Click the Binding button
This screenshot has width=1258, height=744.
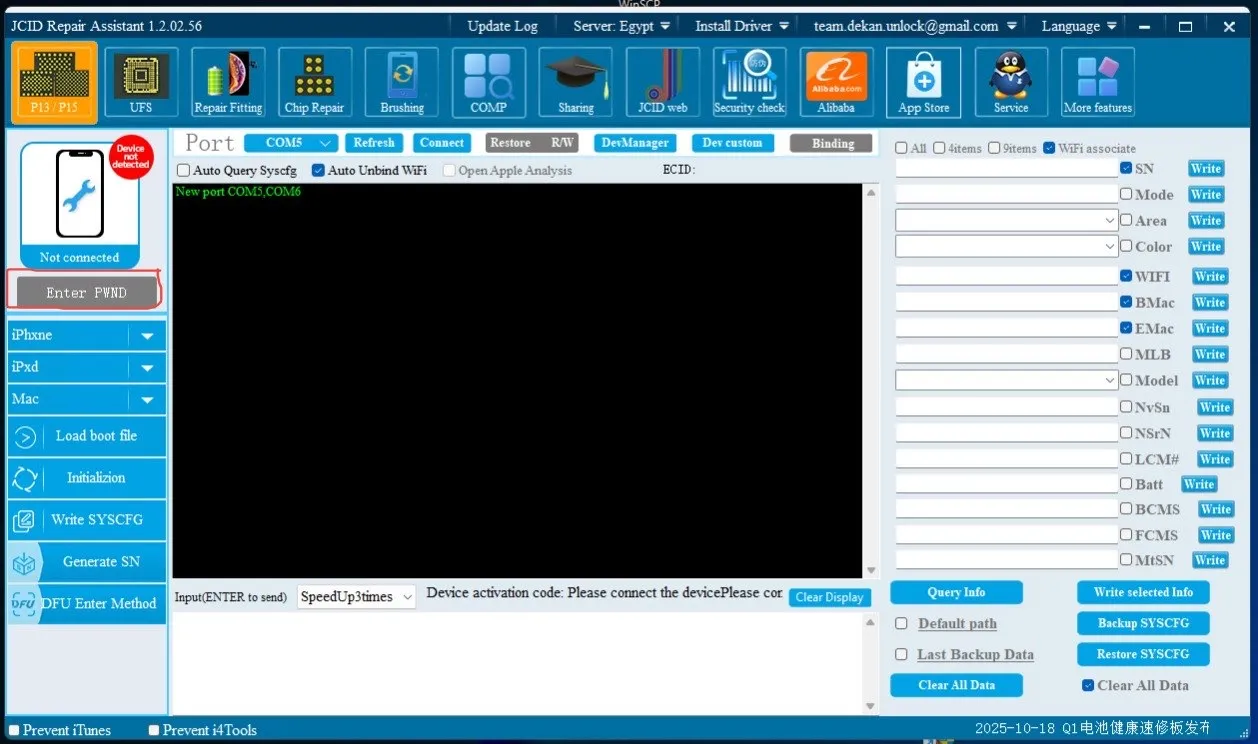[831, 143]
